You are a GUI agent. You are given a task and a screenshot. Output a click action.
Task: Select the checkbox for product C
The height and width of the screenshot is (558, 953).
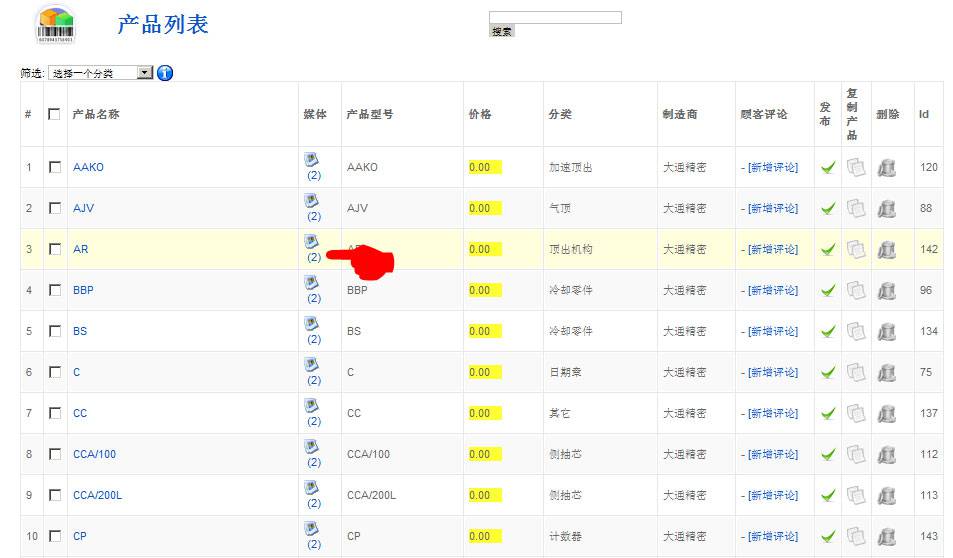point(55,372)
